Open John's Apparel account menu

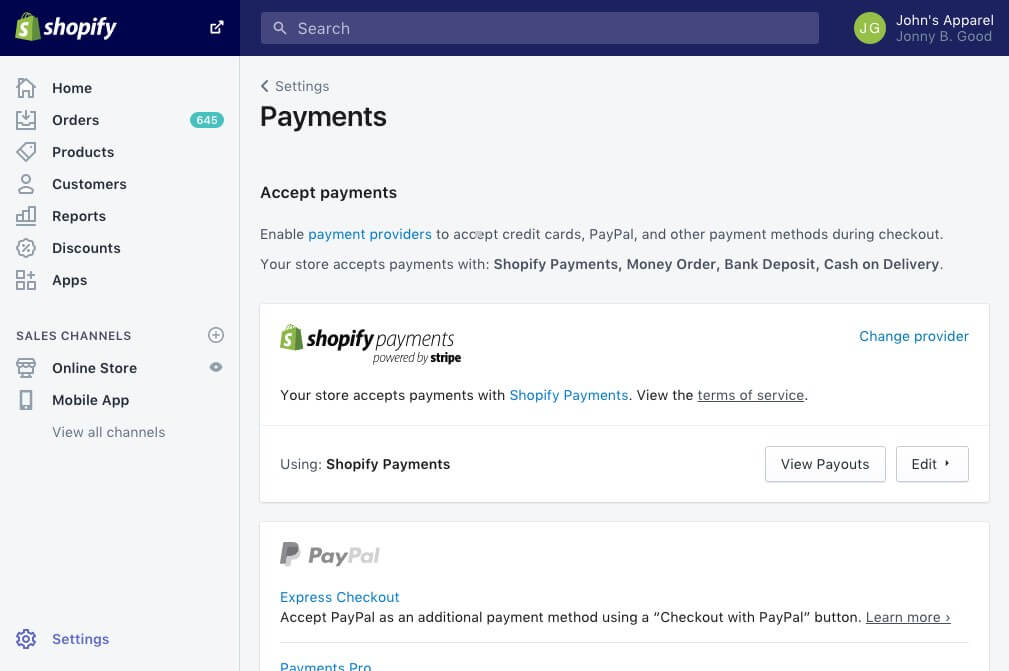coord(924,28)
